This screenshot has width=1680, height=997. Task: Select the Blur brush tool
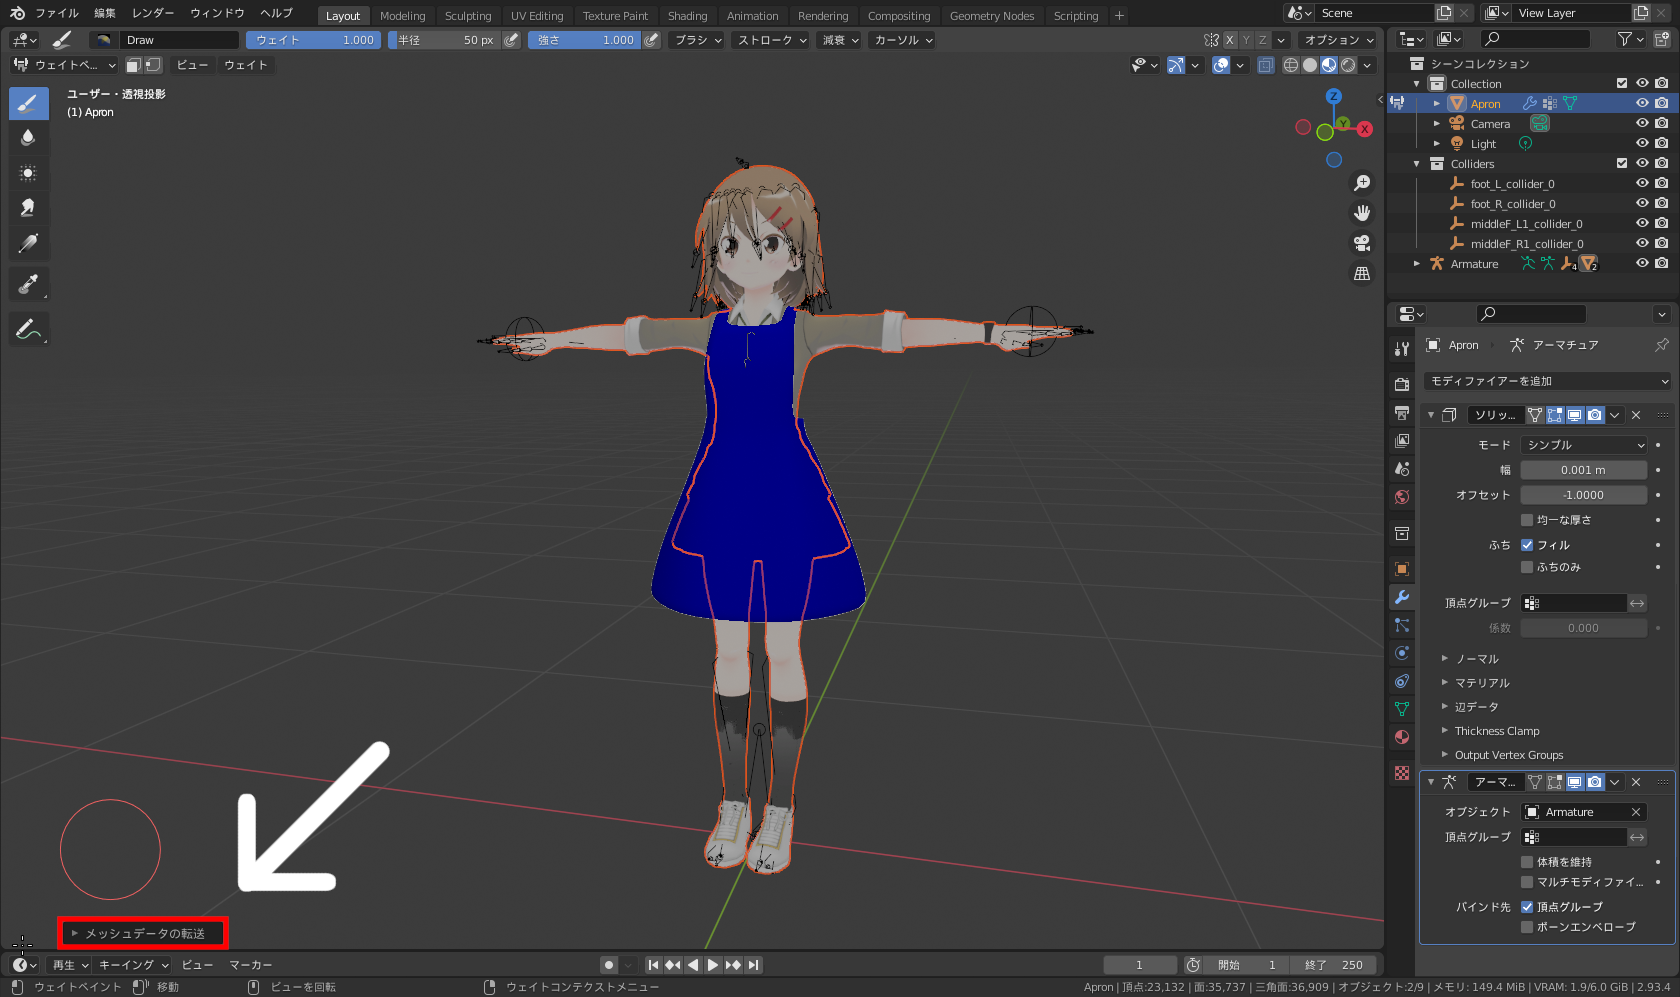28,137
